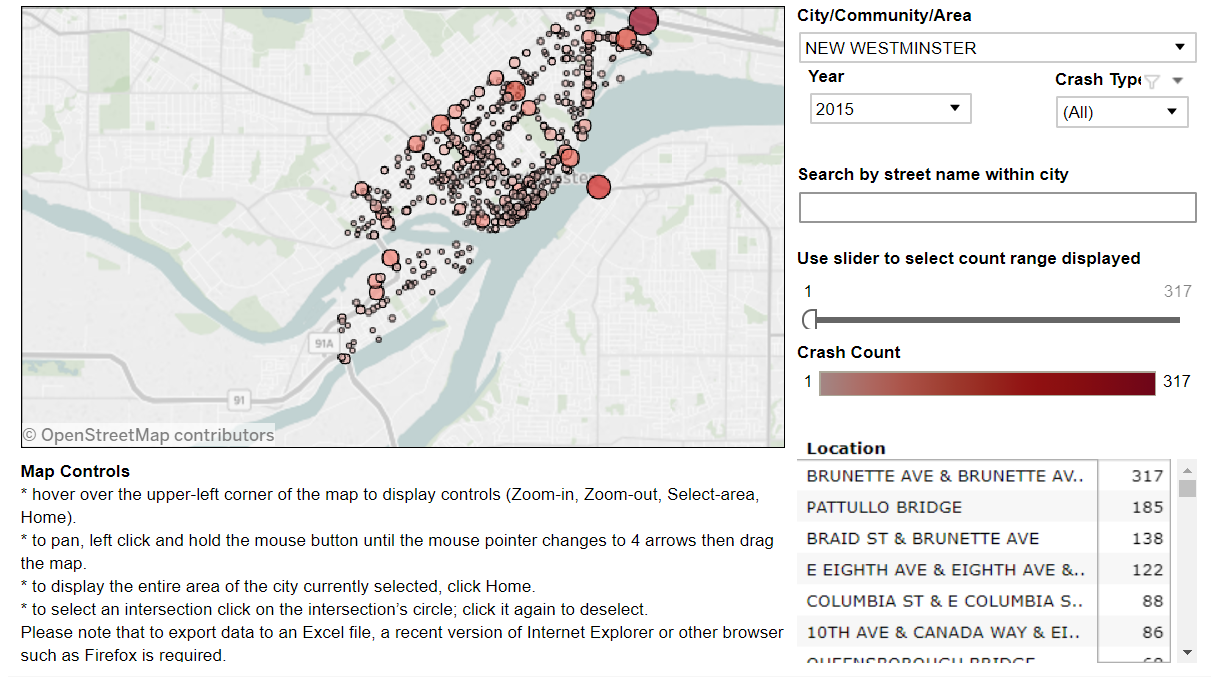This screenshot has height=677, width=1211.
Task: Select the COLUMBIA ST & E COLUMBIA row
Action: [x=945, y=601]
